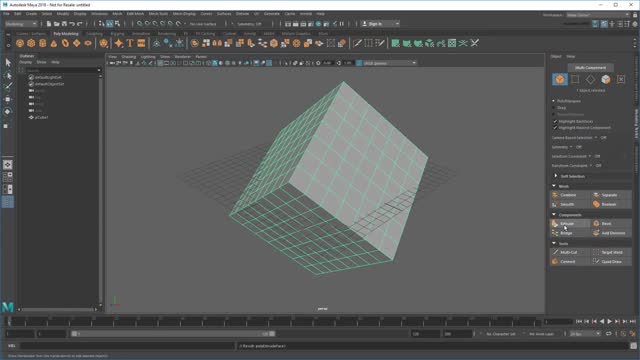Click the time slider at its start
The height and width of the screenshot is (360, 640).
[x=9, y=322]
